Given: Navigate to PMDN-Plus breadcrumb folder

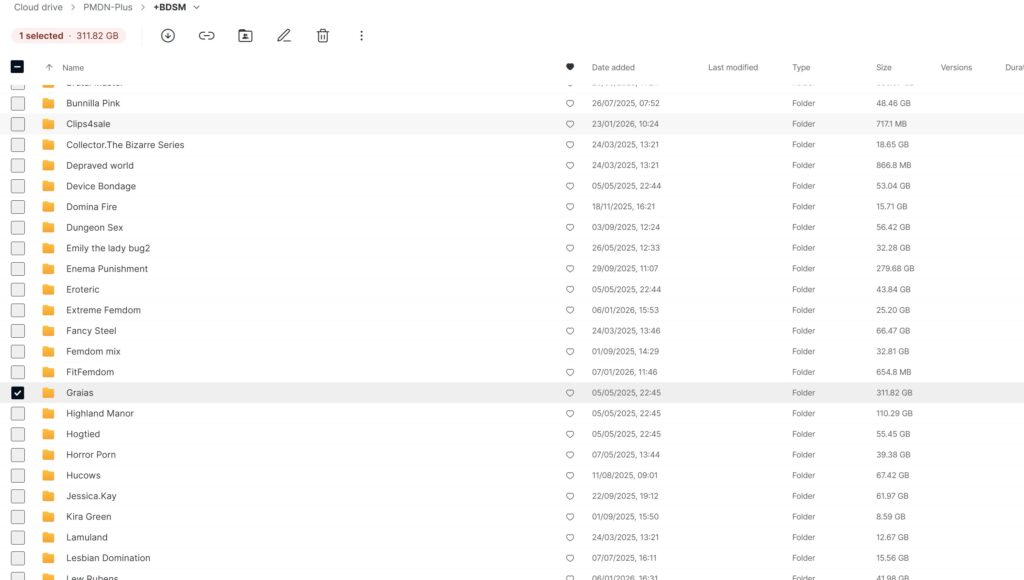Looking at the screenshot, I should 108,7.
